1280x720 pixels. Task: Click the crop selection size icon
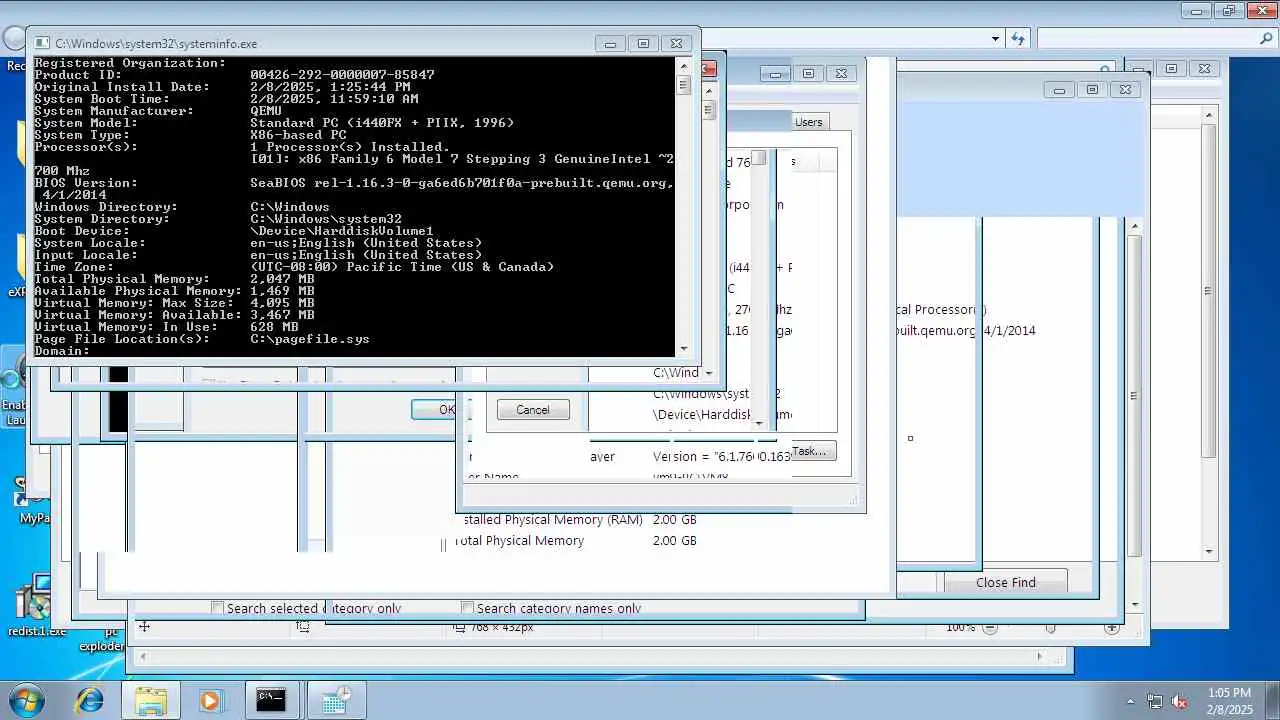(303, 627)
